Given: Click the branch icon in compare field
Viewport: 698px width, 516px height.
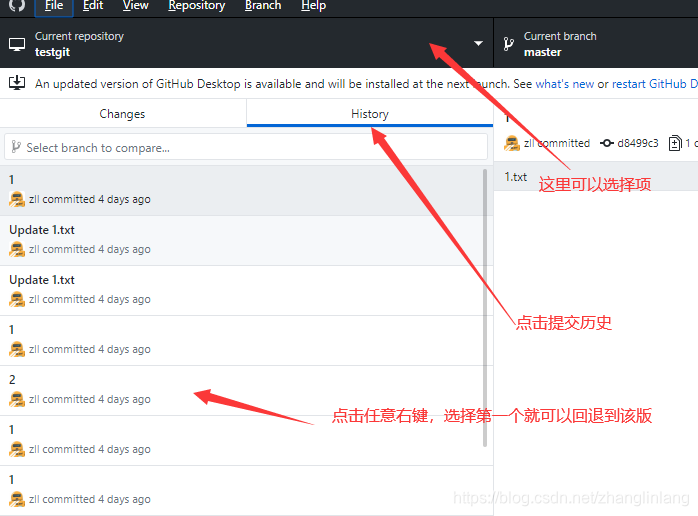Looking at the screenshot, I should (16, 147).
